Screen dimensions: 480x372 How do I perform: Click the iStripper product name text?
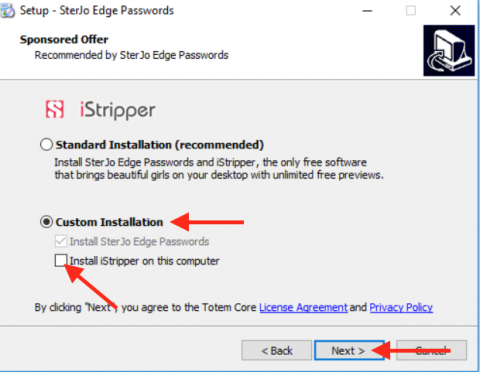click(118, 111)
